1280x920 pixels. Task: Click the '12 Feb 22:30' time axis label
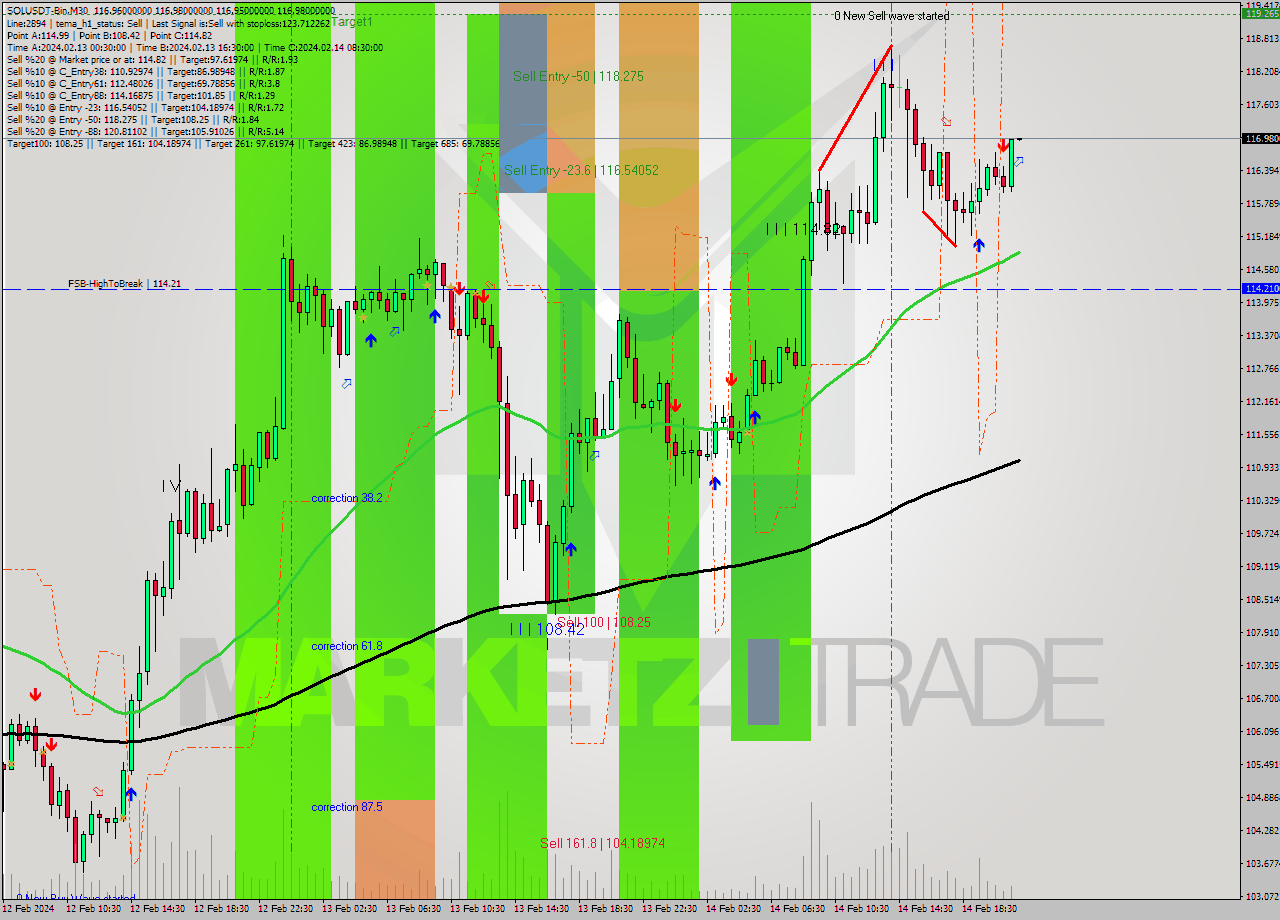coord(285,909)
